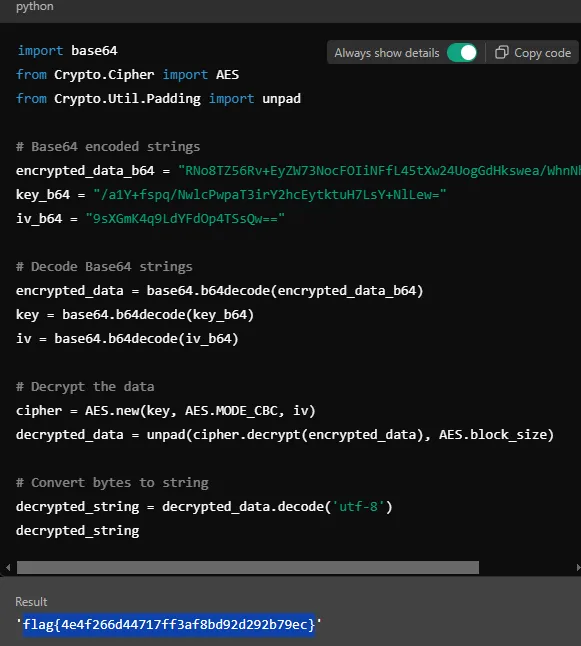Click the Always show details text

387,53
